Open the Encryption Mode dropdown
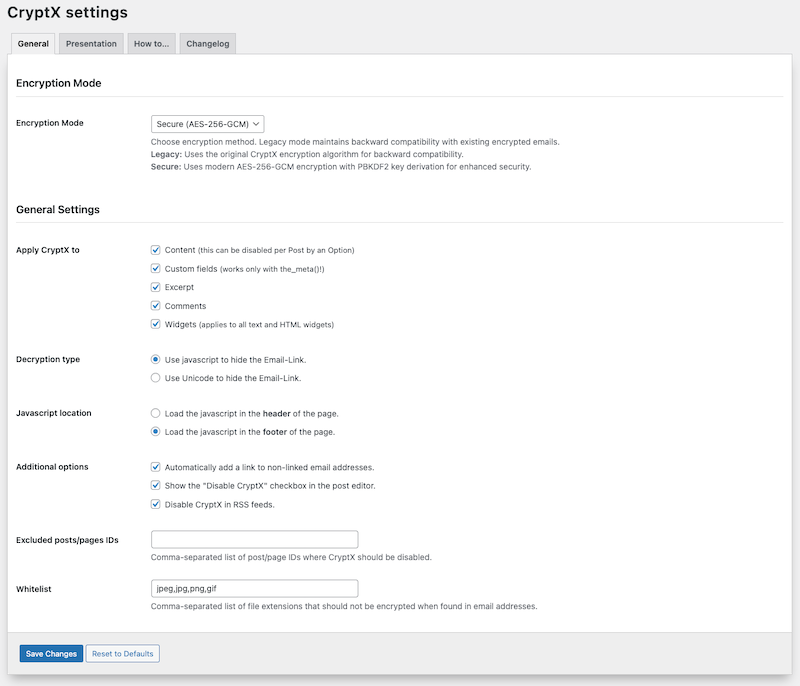The image size is (800, 686). pyautogui.click(x=208, y=124)
